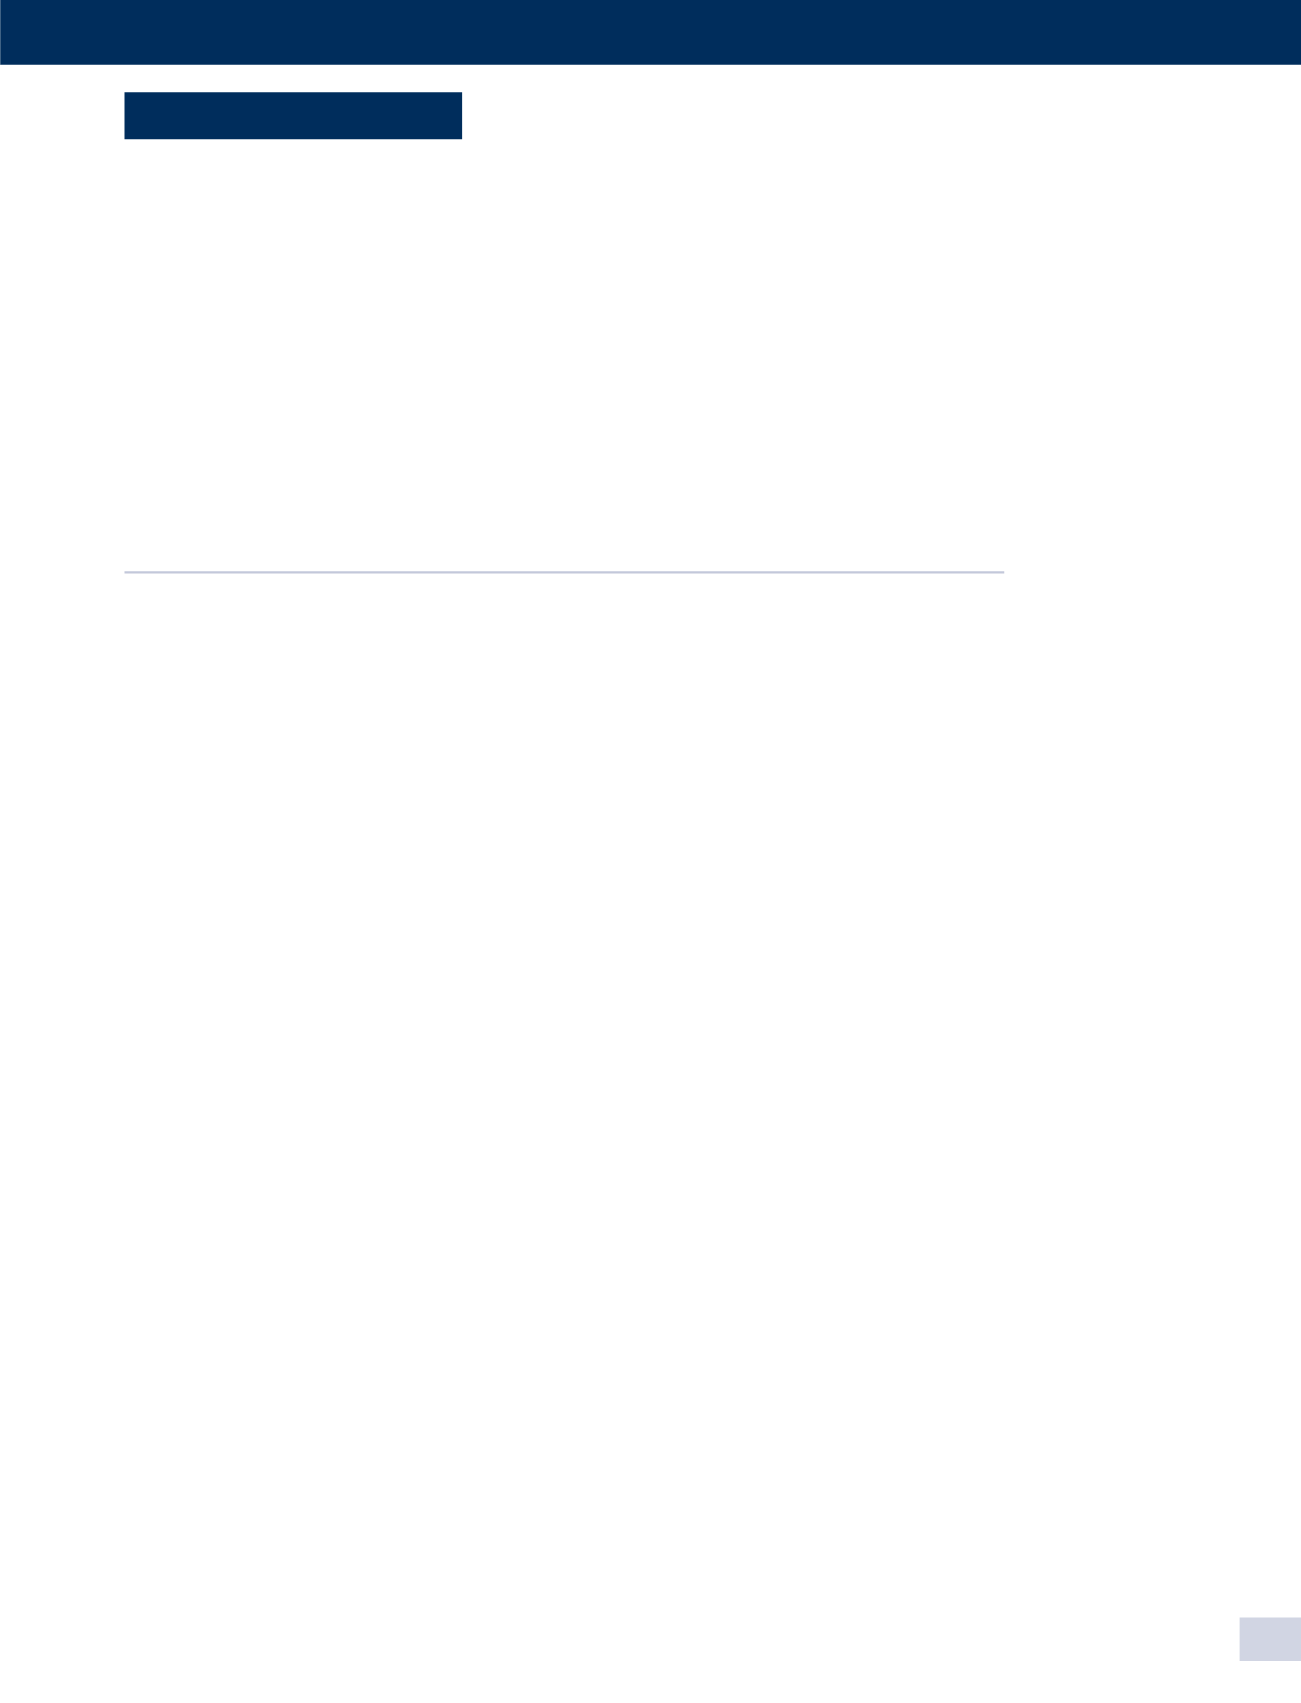Select the navy title block below header
This screenshot has width=1301, height=1703.
293,115
